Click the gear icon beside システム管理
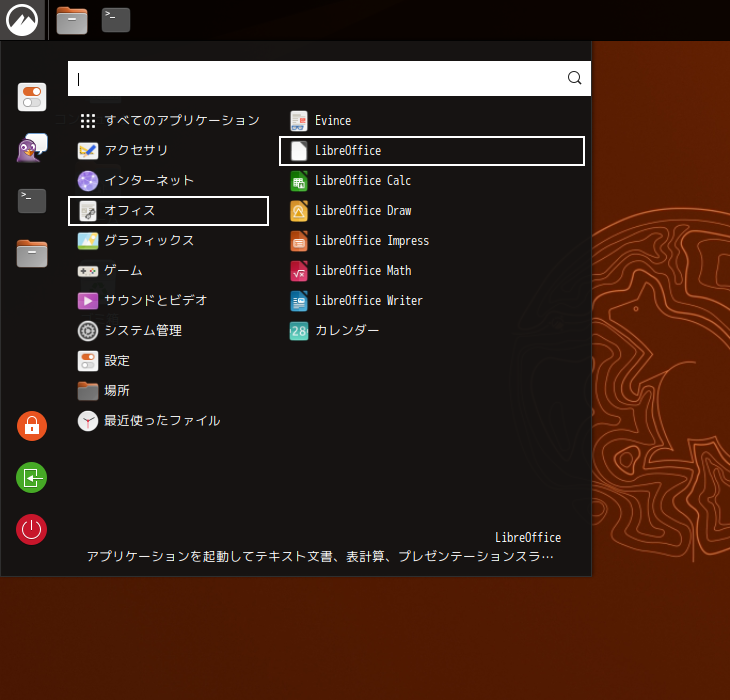The image size is (730, 700). [88, 331]
